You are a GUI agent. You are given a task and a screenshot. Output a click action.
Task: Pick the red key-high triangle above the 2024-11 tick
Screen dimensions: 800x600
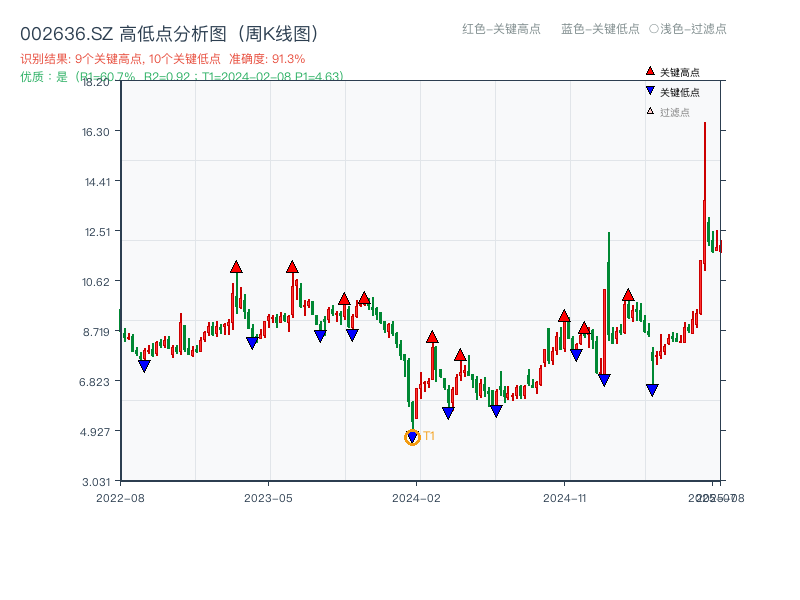click(564, 316)
